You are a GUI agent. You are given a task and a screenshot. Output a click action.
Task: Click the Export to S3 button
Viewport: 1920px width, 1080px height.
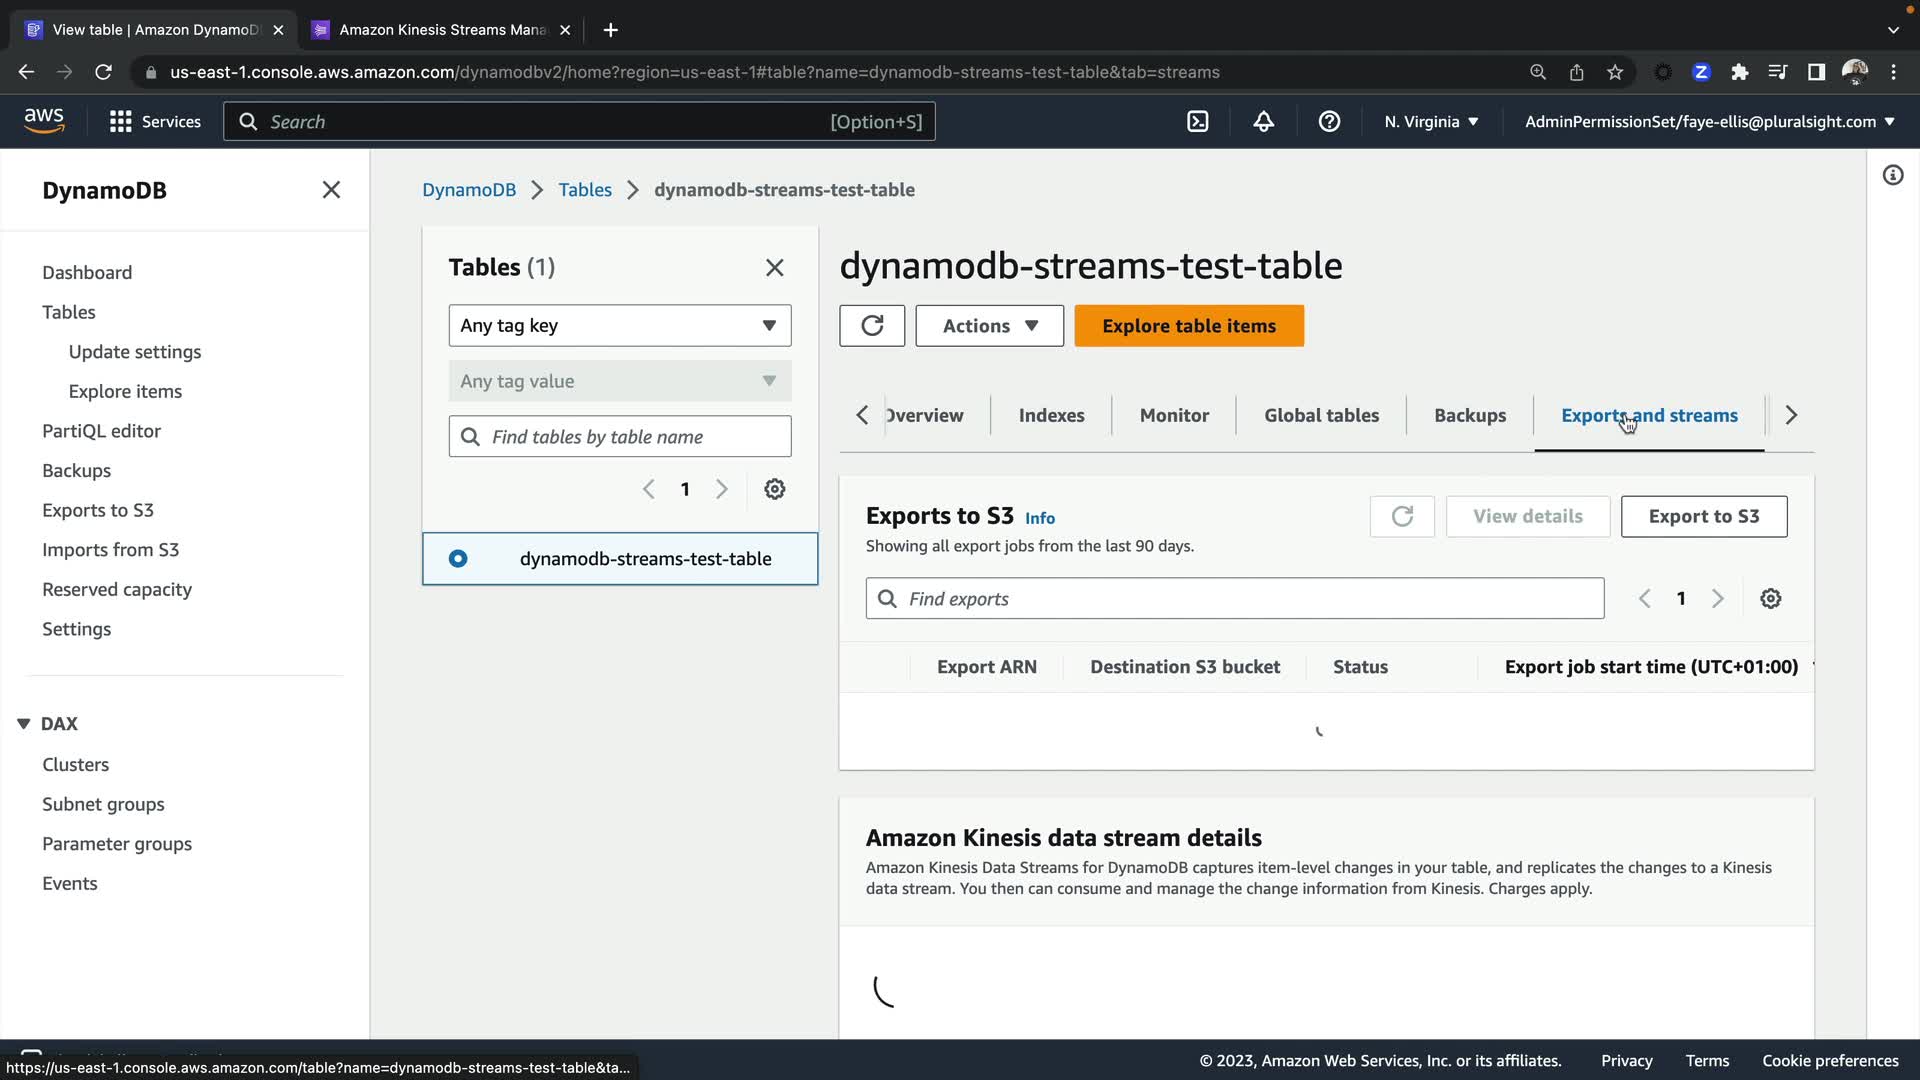point(1703,517)
